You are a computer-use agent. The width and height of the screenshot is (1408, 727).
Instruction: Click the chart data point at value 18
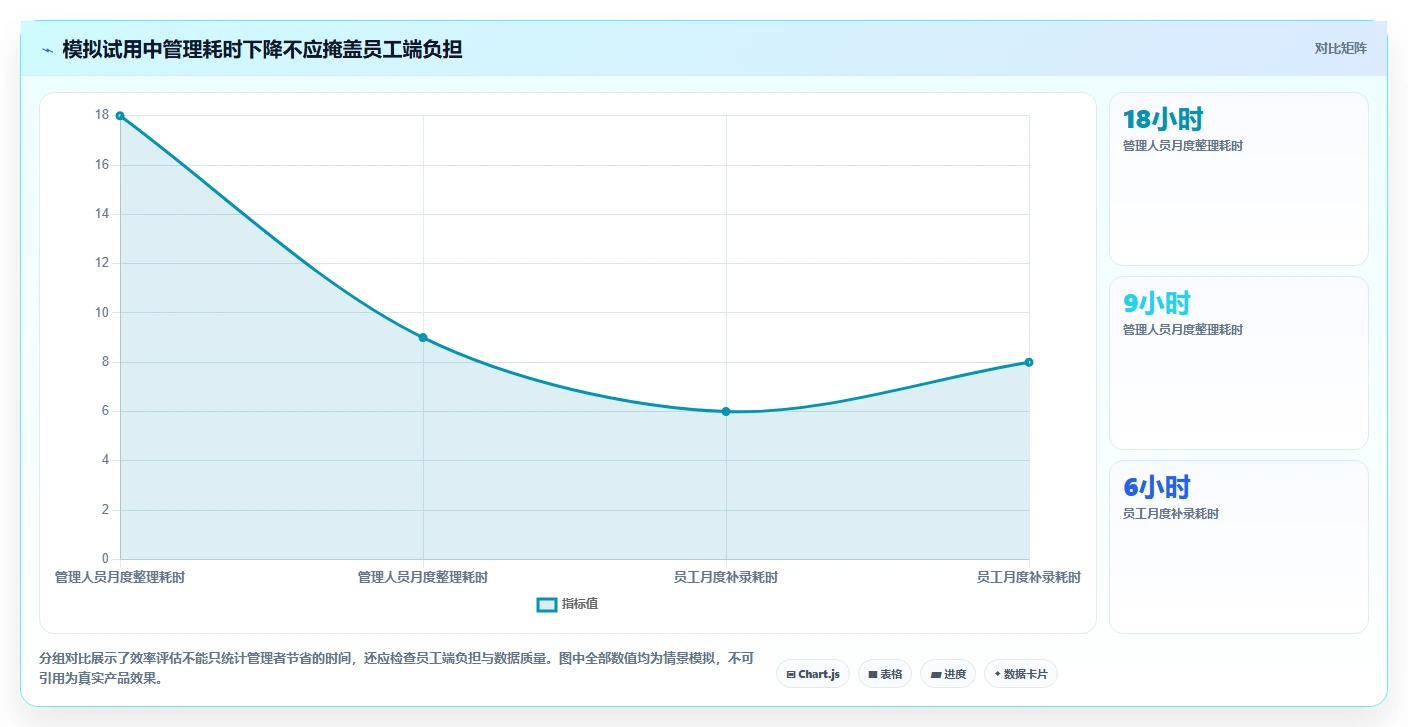pos(120,116)
